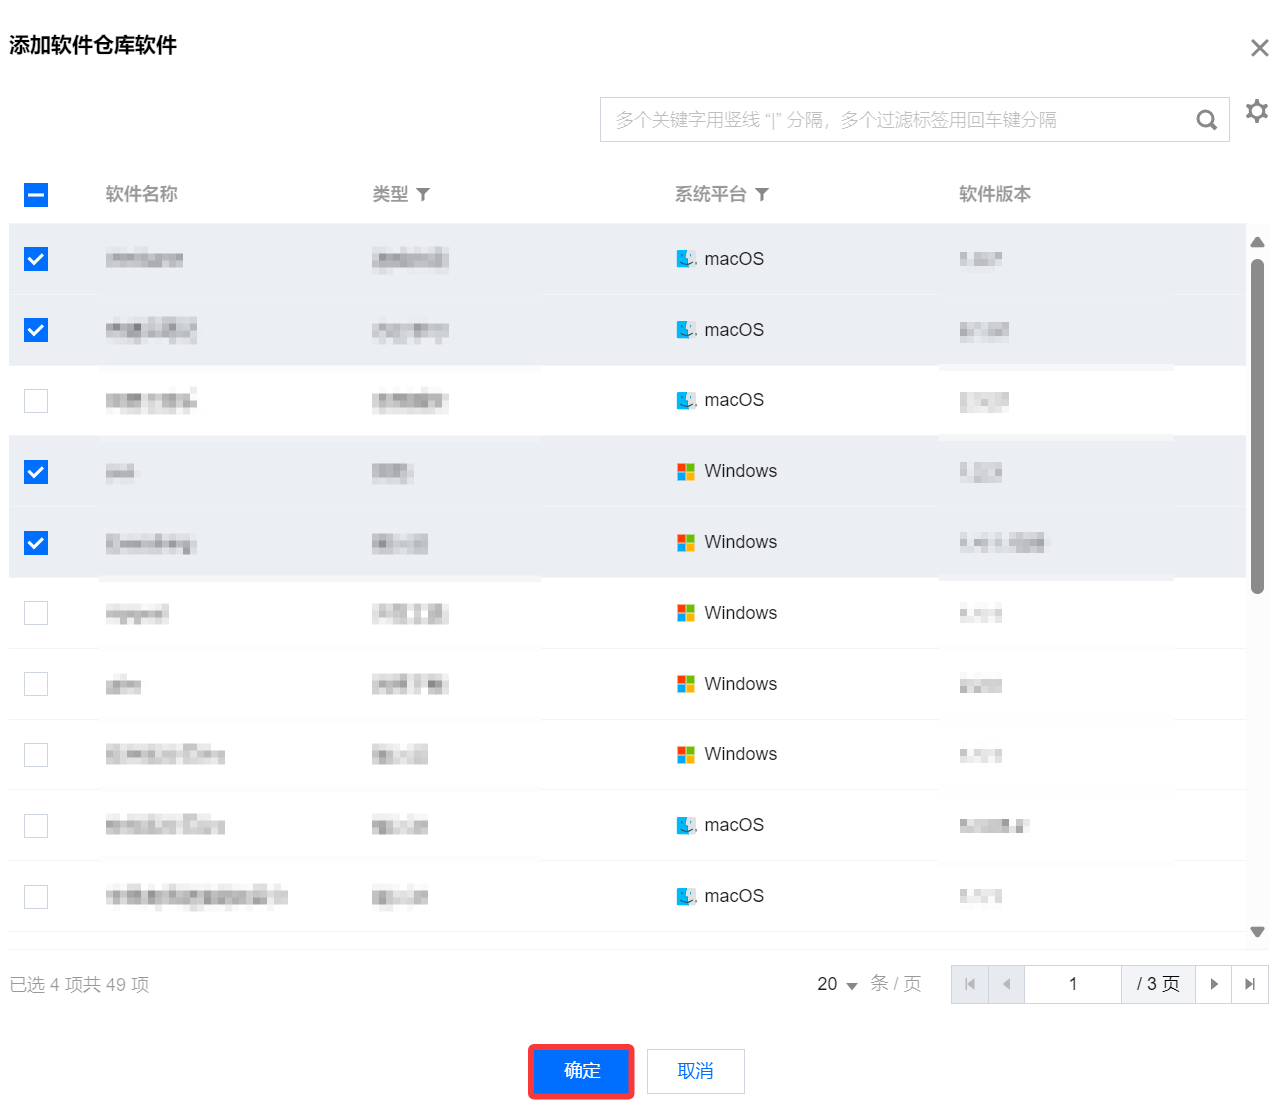Toggle the select-all header checkbox
1284x1110 pixels.
coord(36,195)
